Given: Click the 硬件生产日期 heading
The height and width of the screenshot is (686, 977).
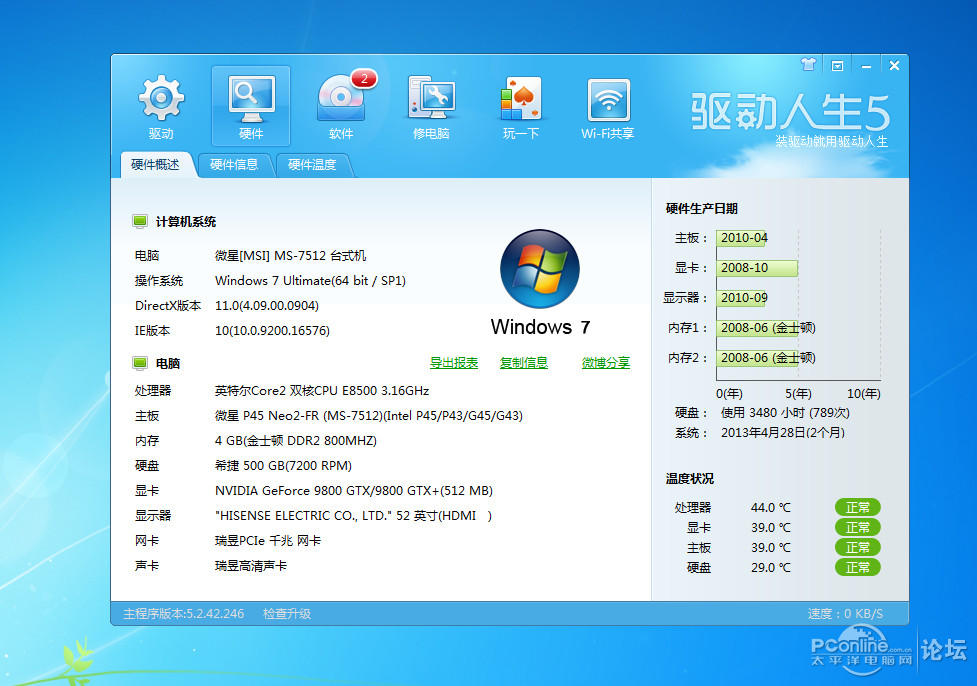Looking at the screenshot, I should 702,208.
